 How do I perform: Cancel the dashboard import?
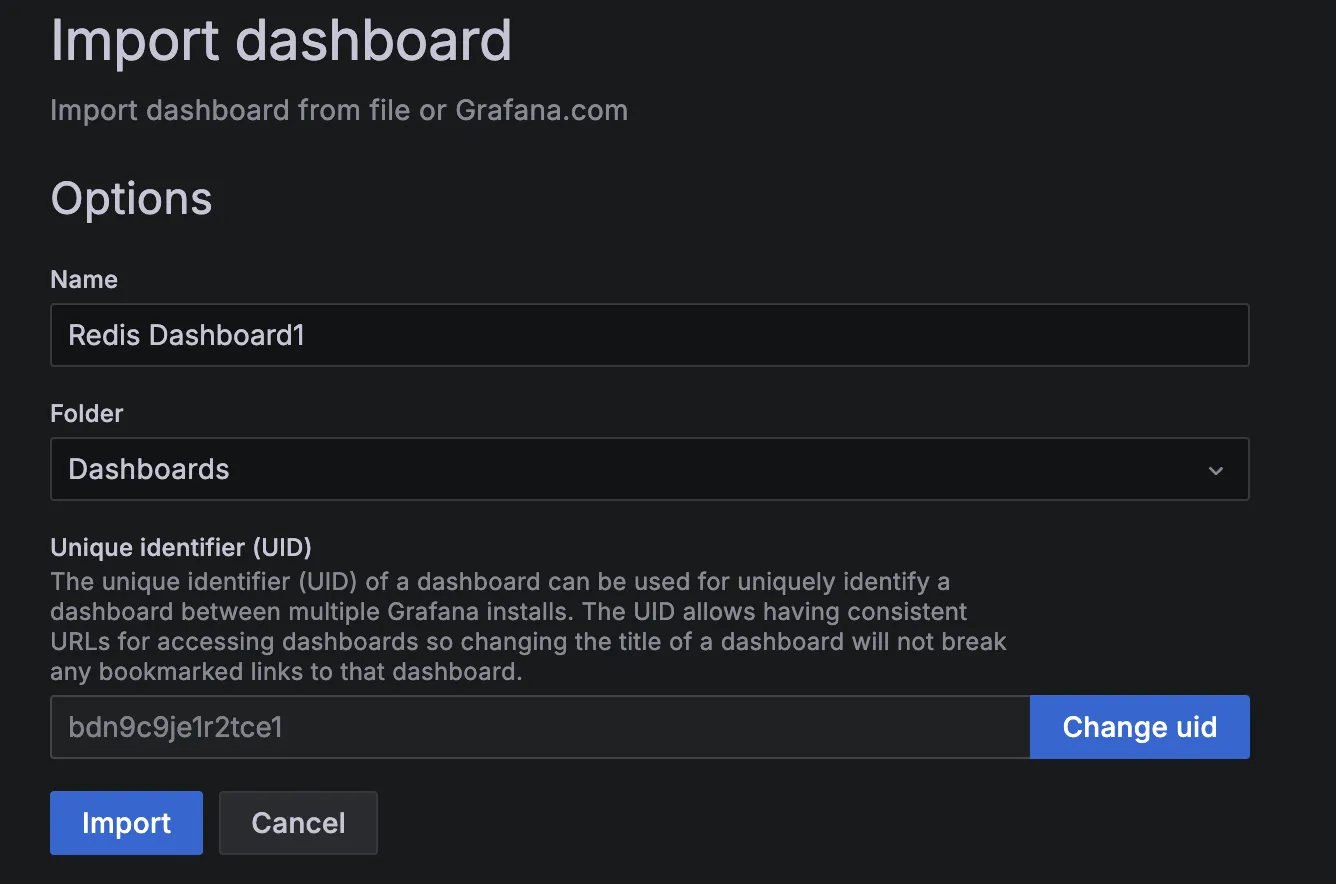point(298,823)
